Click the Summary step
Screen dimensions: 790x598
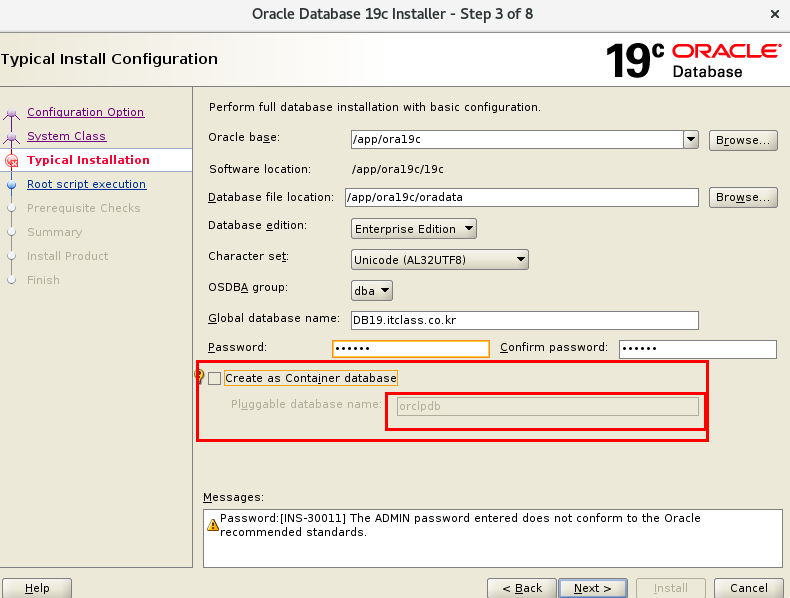tap(54, 232)
